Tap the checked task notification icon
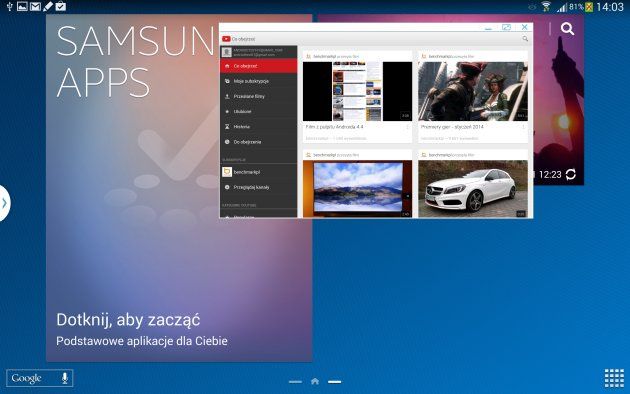The image size is (630, 394). click(61, 6)
